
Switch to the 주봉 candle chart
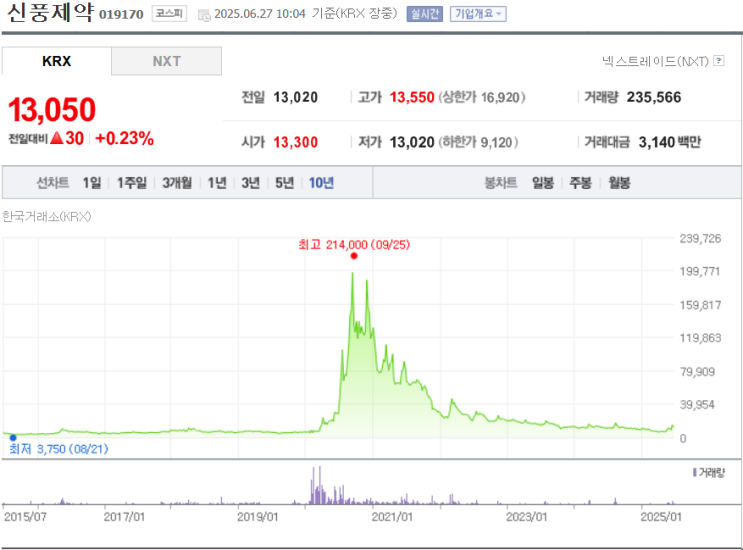point(580,182)
